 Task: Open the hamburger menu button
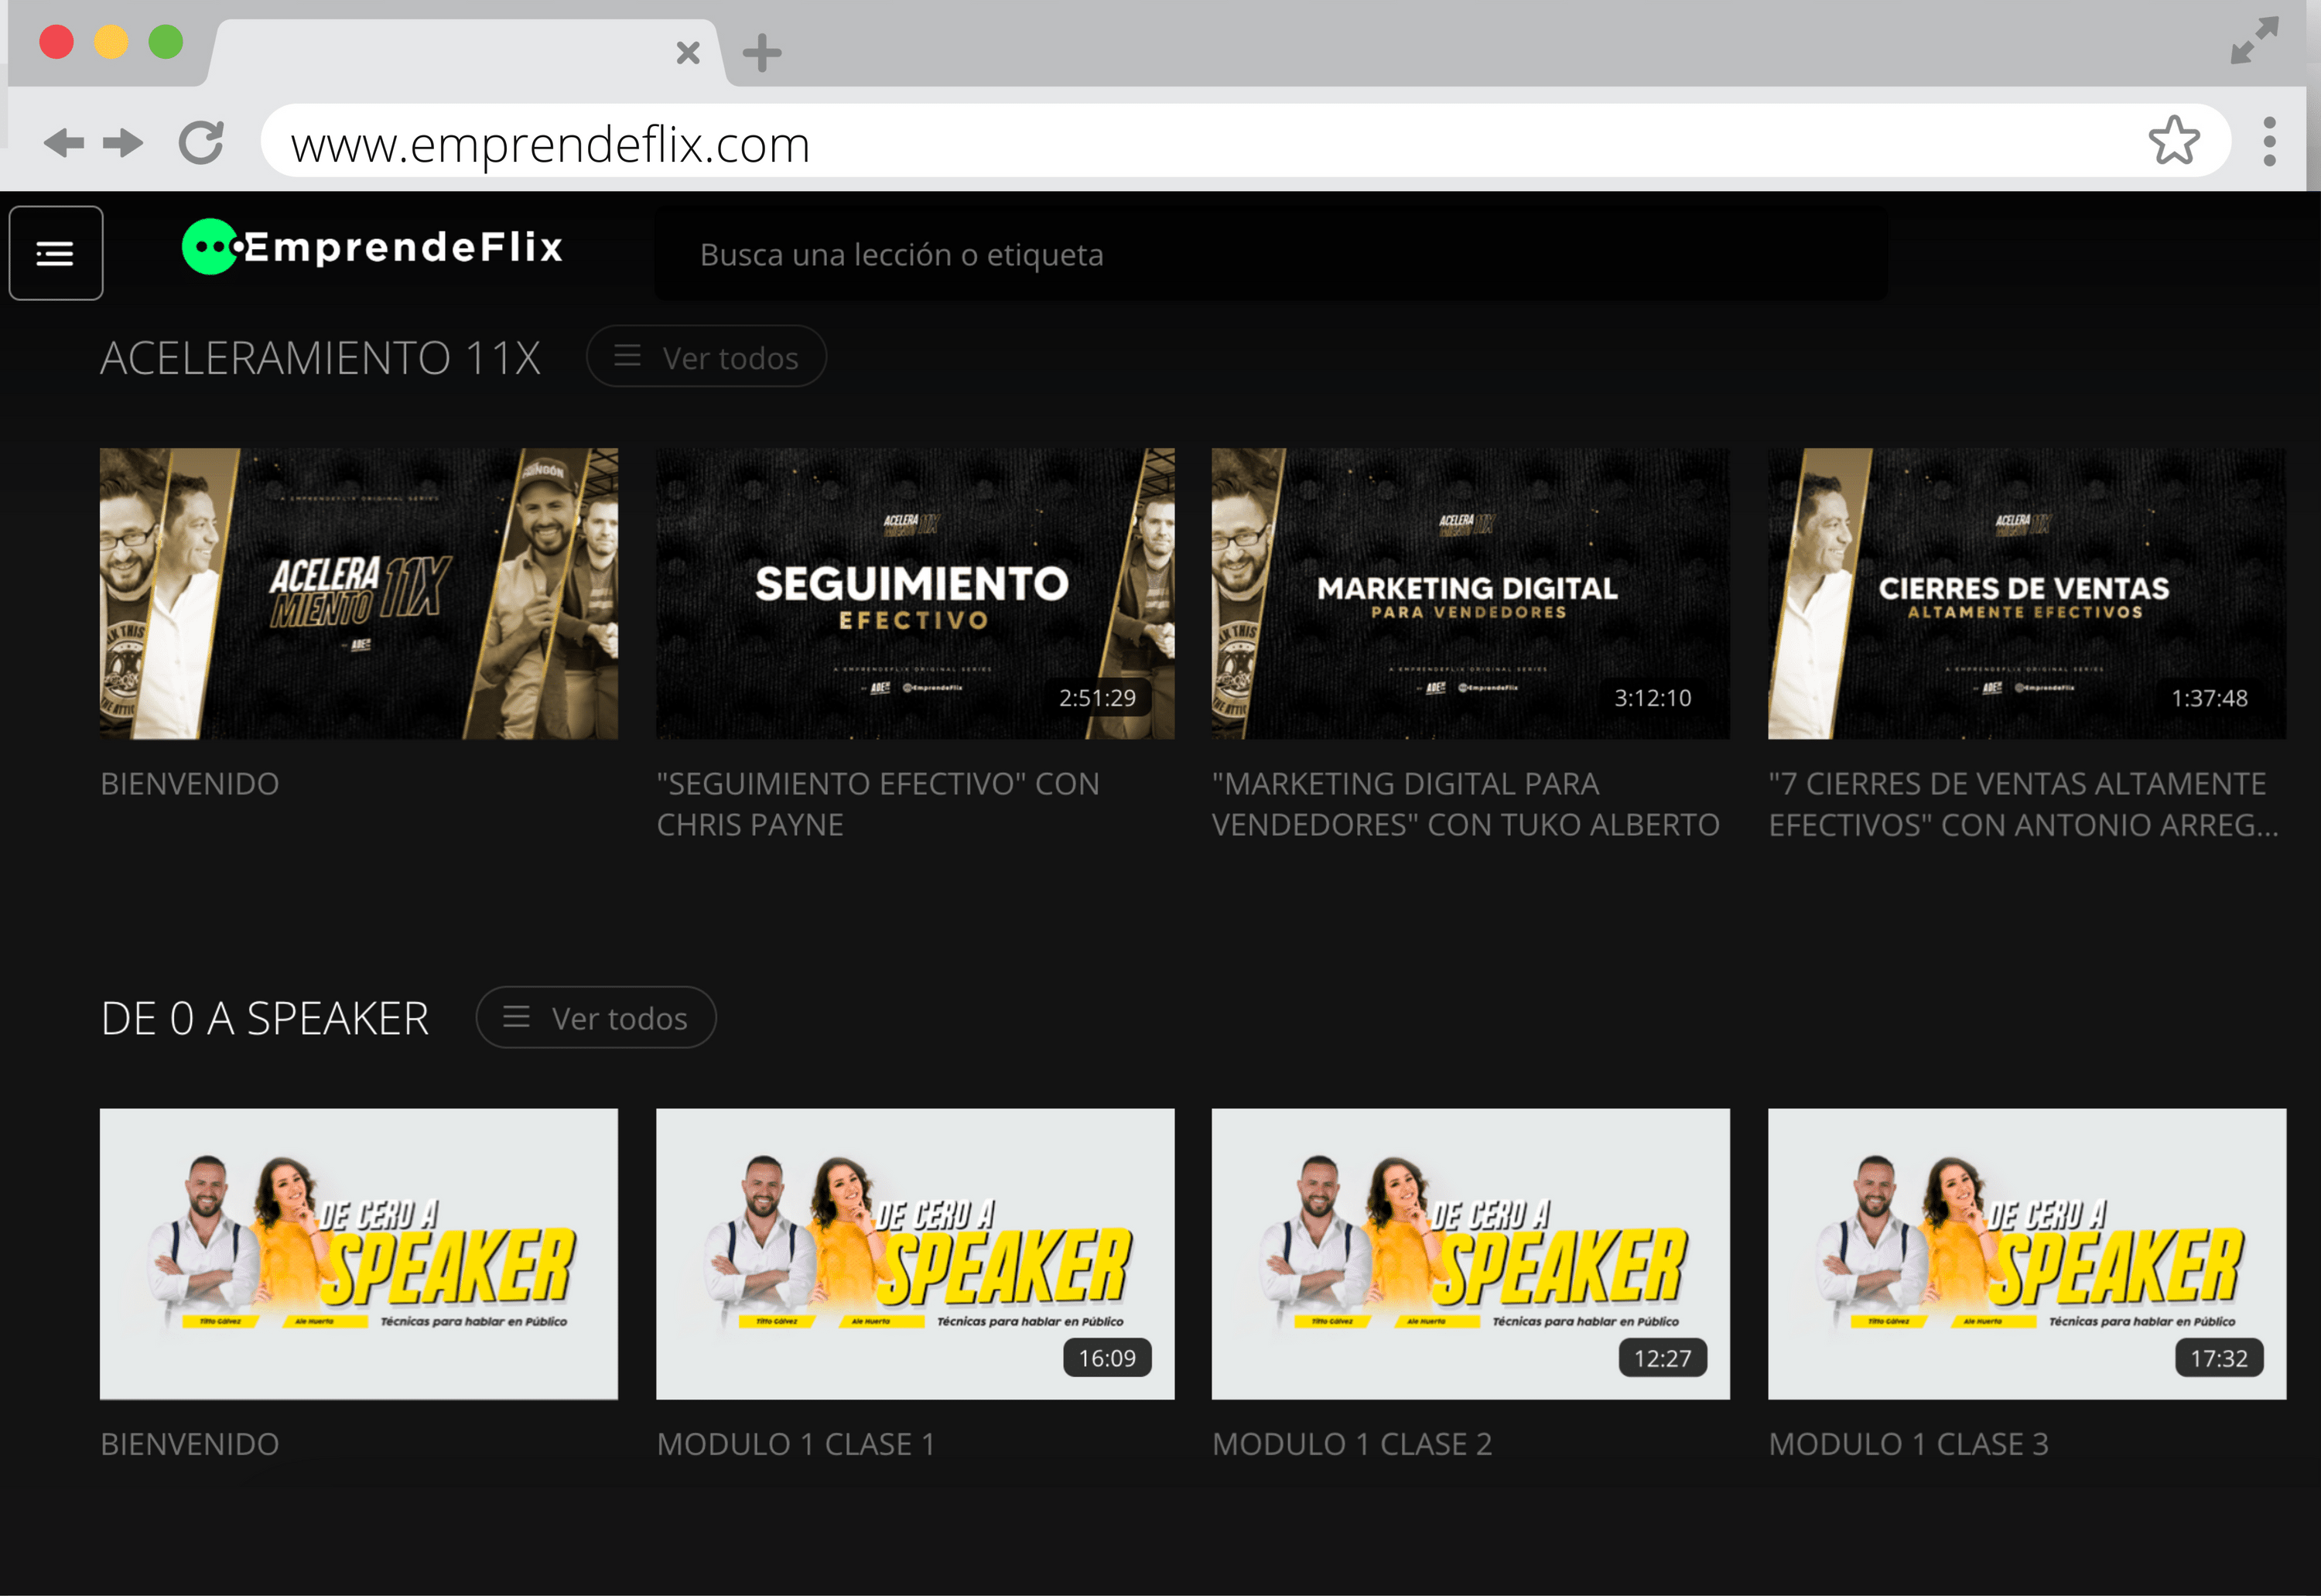pyautogui.click(x=56, y=253)
